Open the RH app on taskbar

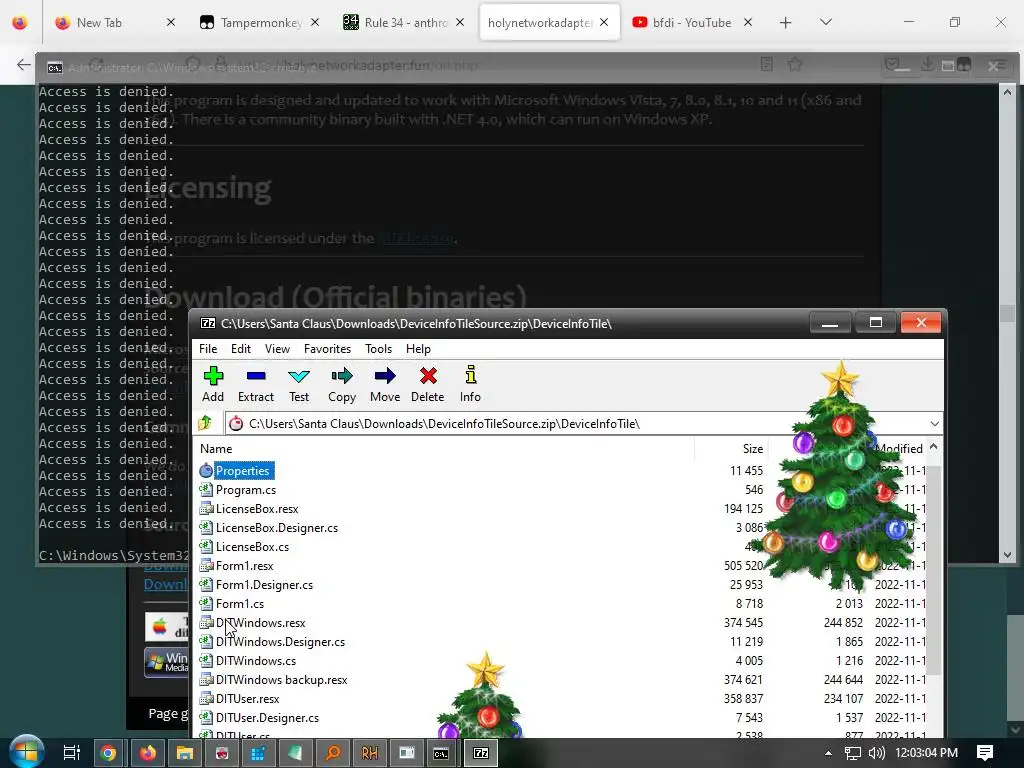[370, 752]
